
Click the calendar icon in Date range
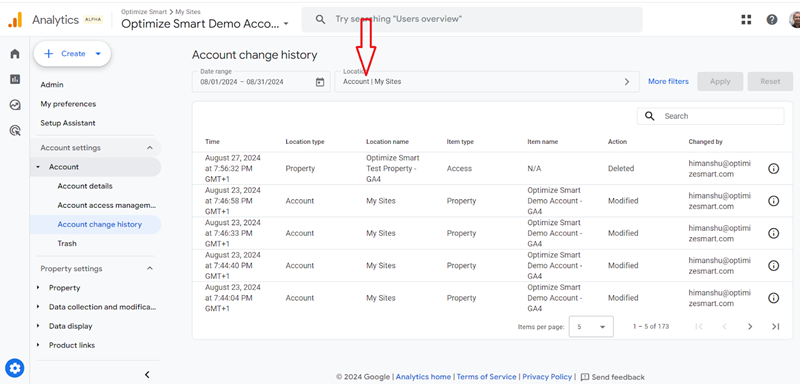tap(320, 82)
